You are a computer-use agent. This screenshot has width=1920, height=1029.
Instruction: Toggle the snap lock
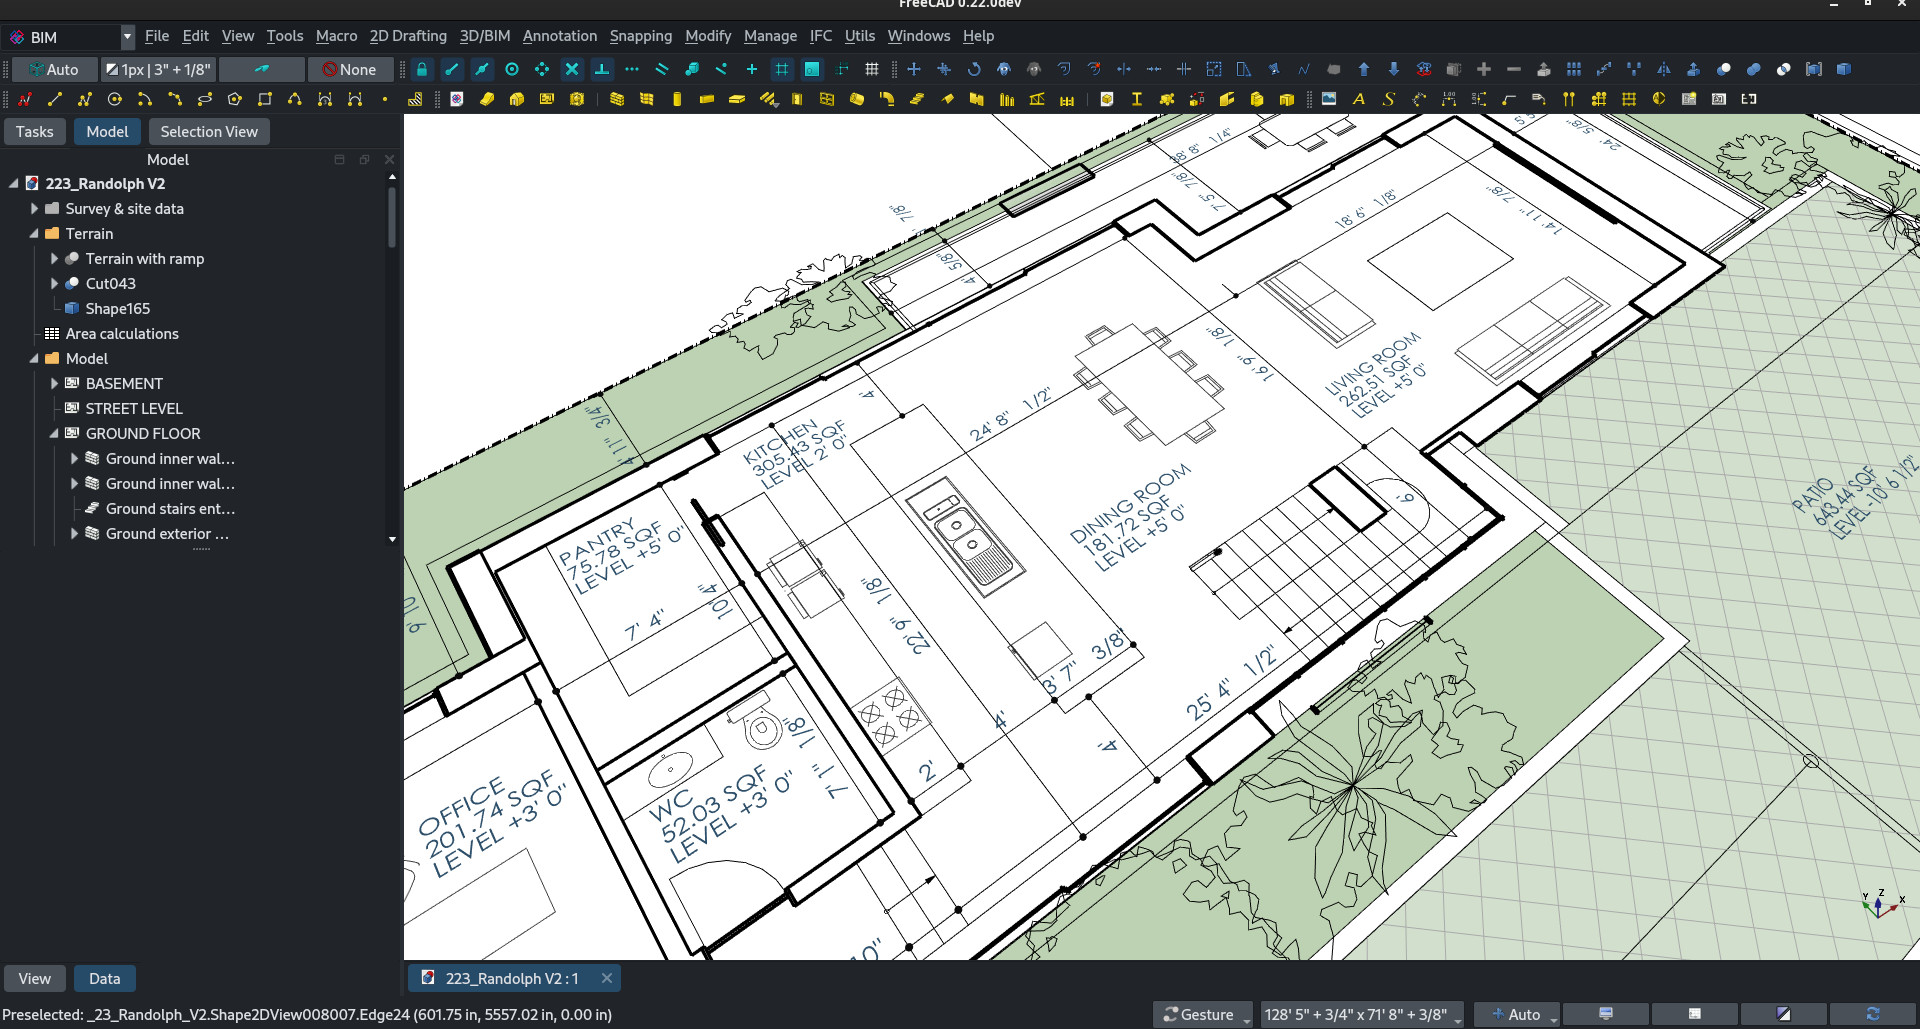(422, 69)
